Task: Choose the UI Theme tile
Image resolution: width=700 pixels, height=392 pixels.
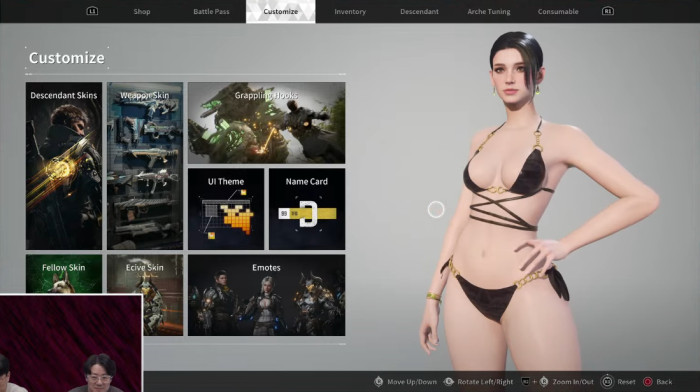Action: click(226, 209)
